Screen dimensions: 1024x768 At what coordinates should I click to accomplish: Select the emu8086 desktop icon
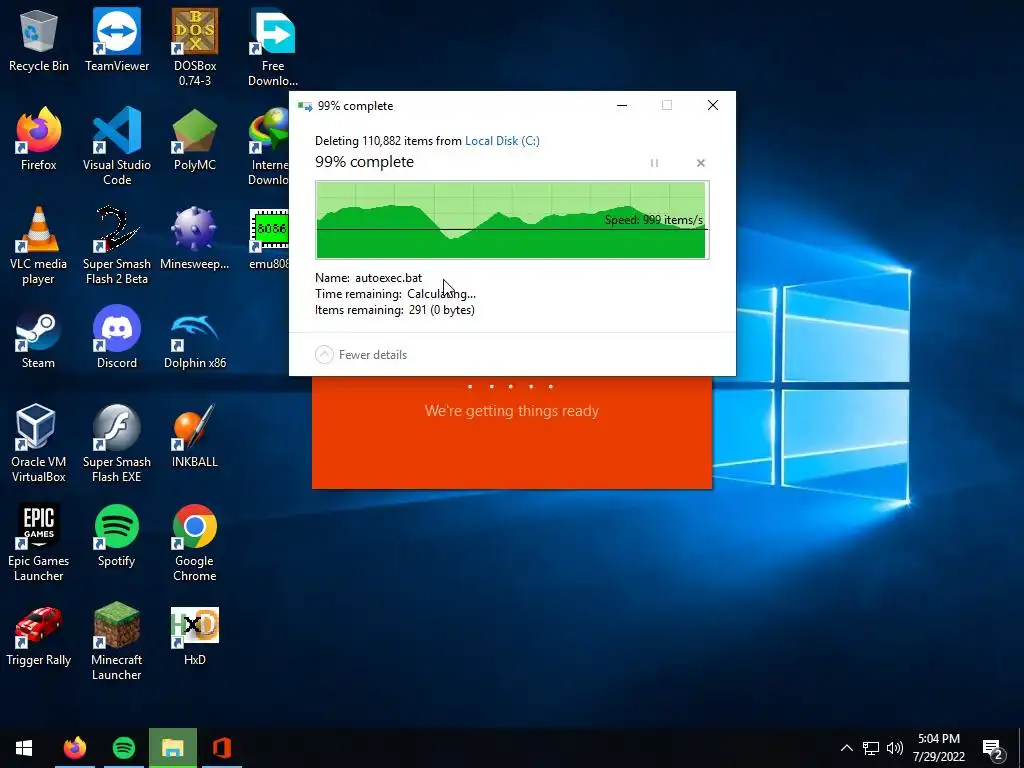click(268, 238)
